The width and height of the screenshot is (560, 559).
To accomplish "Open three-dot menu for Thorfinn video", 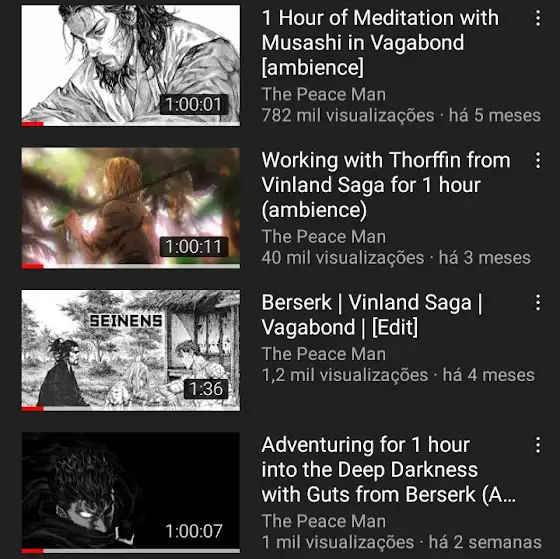I will [538, 160].
